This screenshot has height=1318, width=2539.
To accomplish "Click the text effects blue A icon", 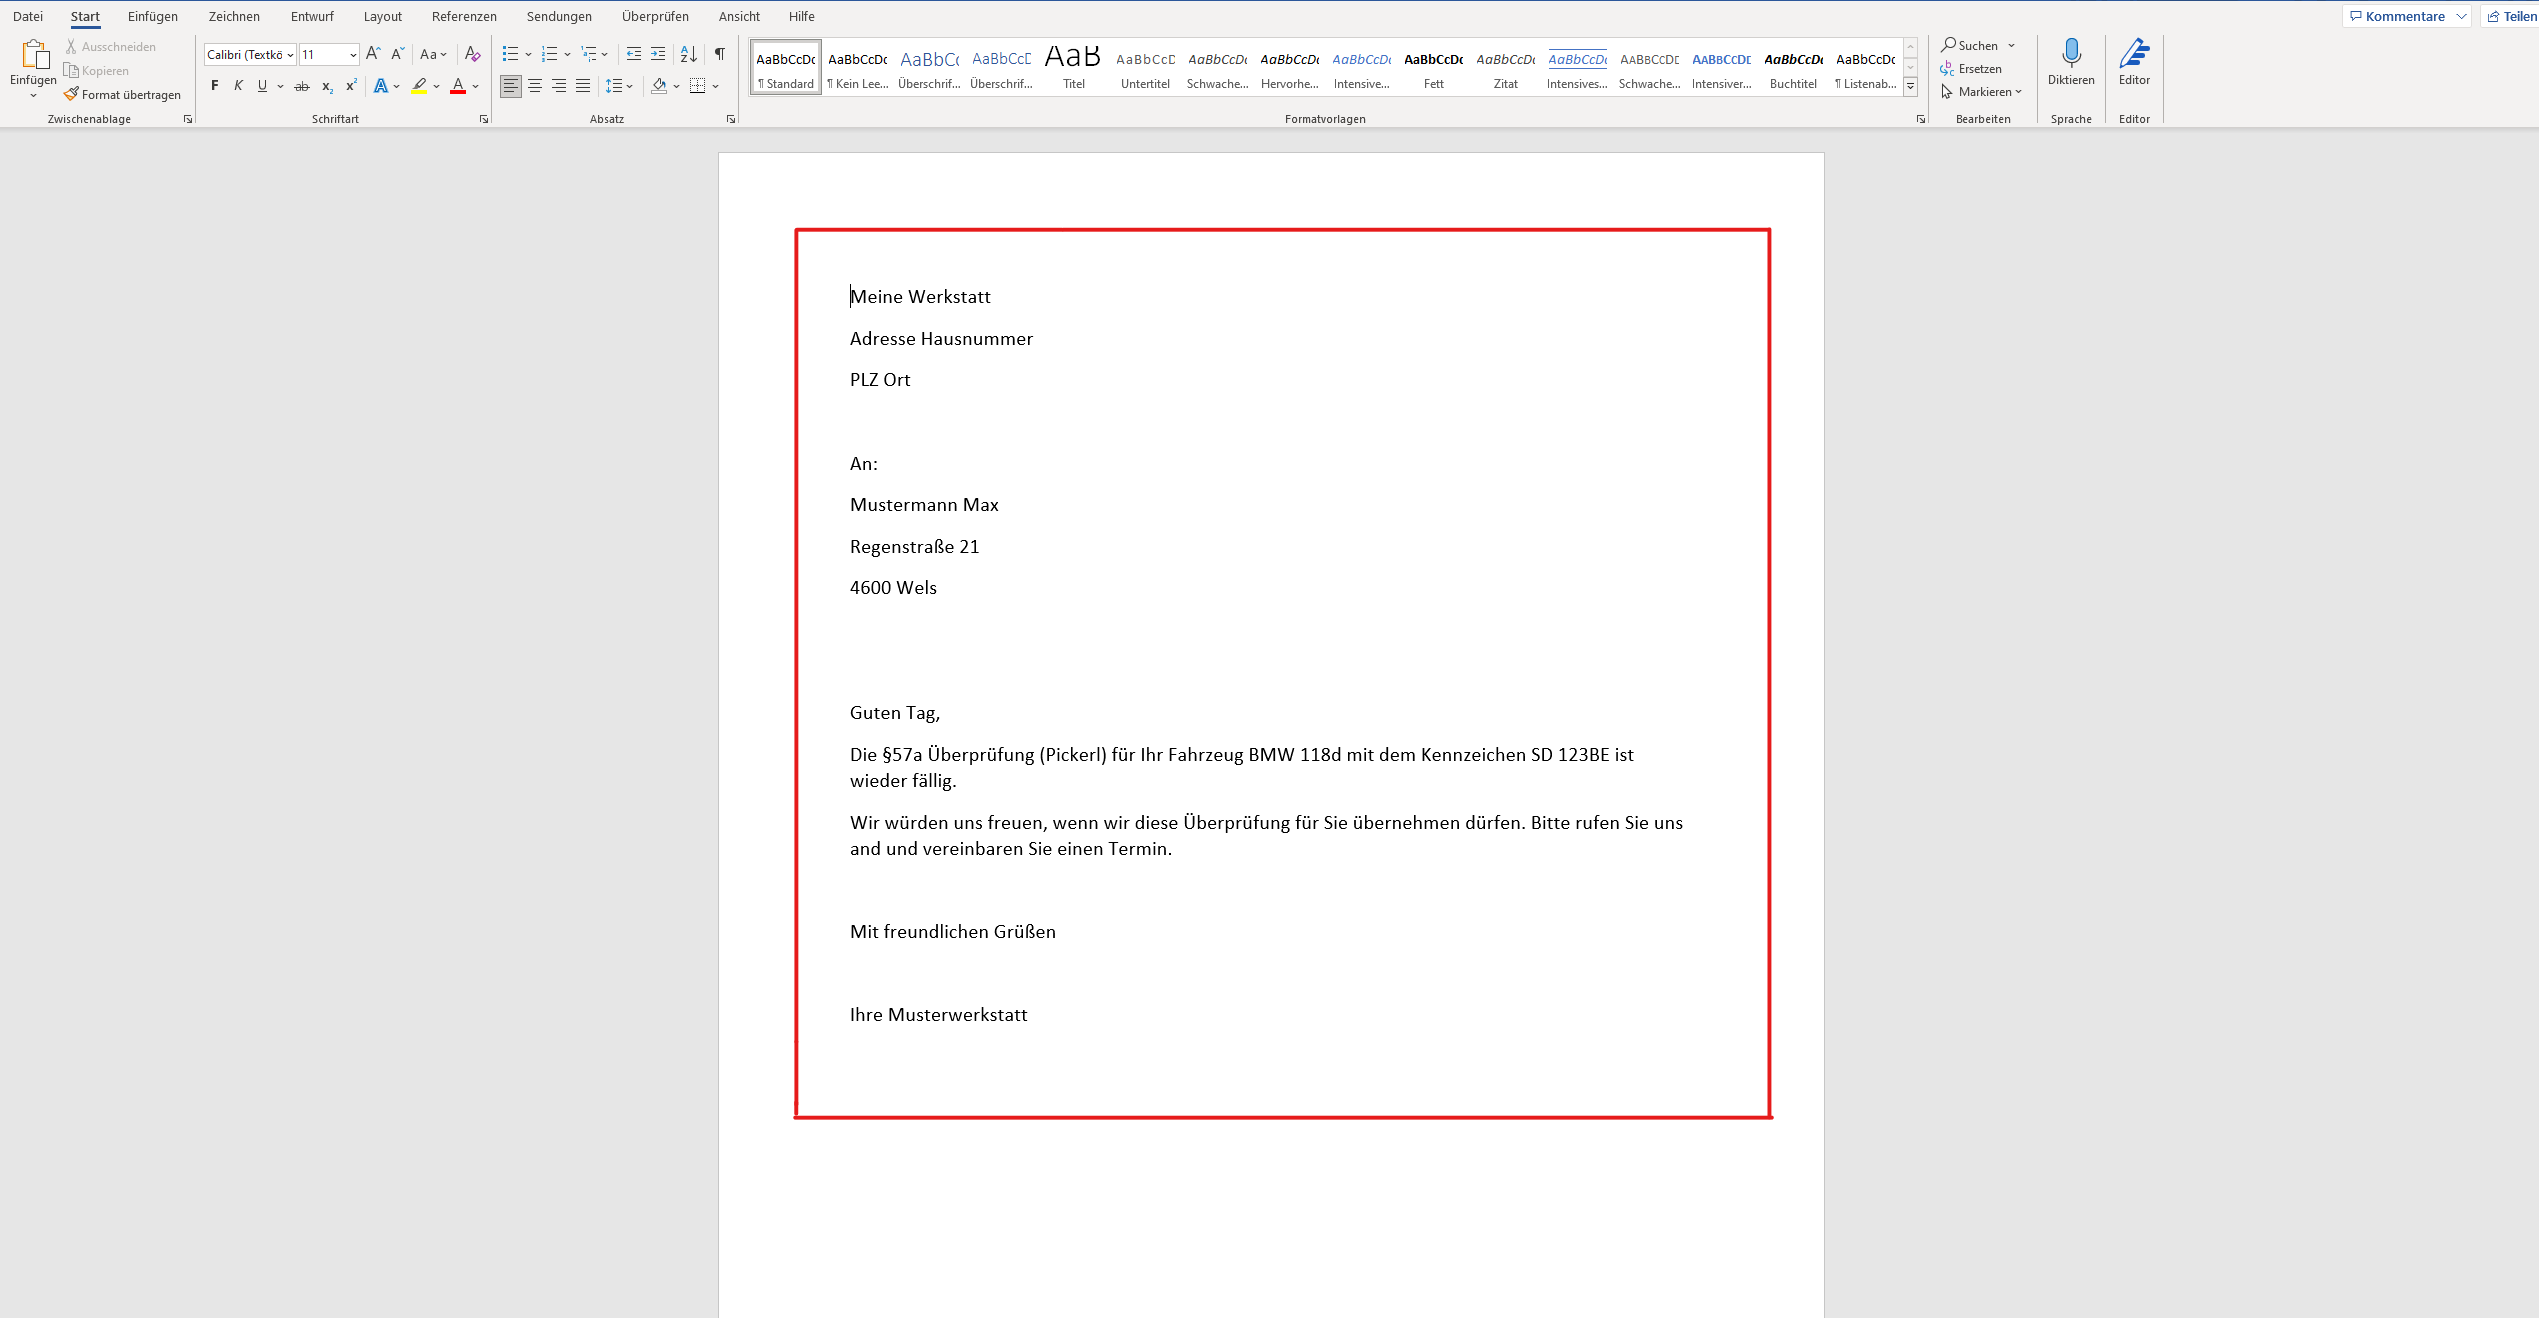I will click(380, 87).
